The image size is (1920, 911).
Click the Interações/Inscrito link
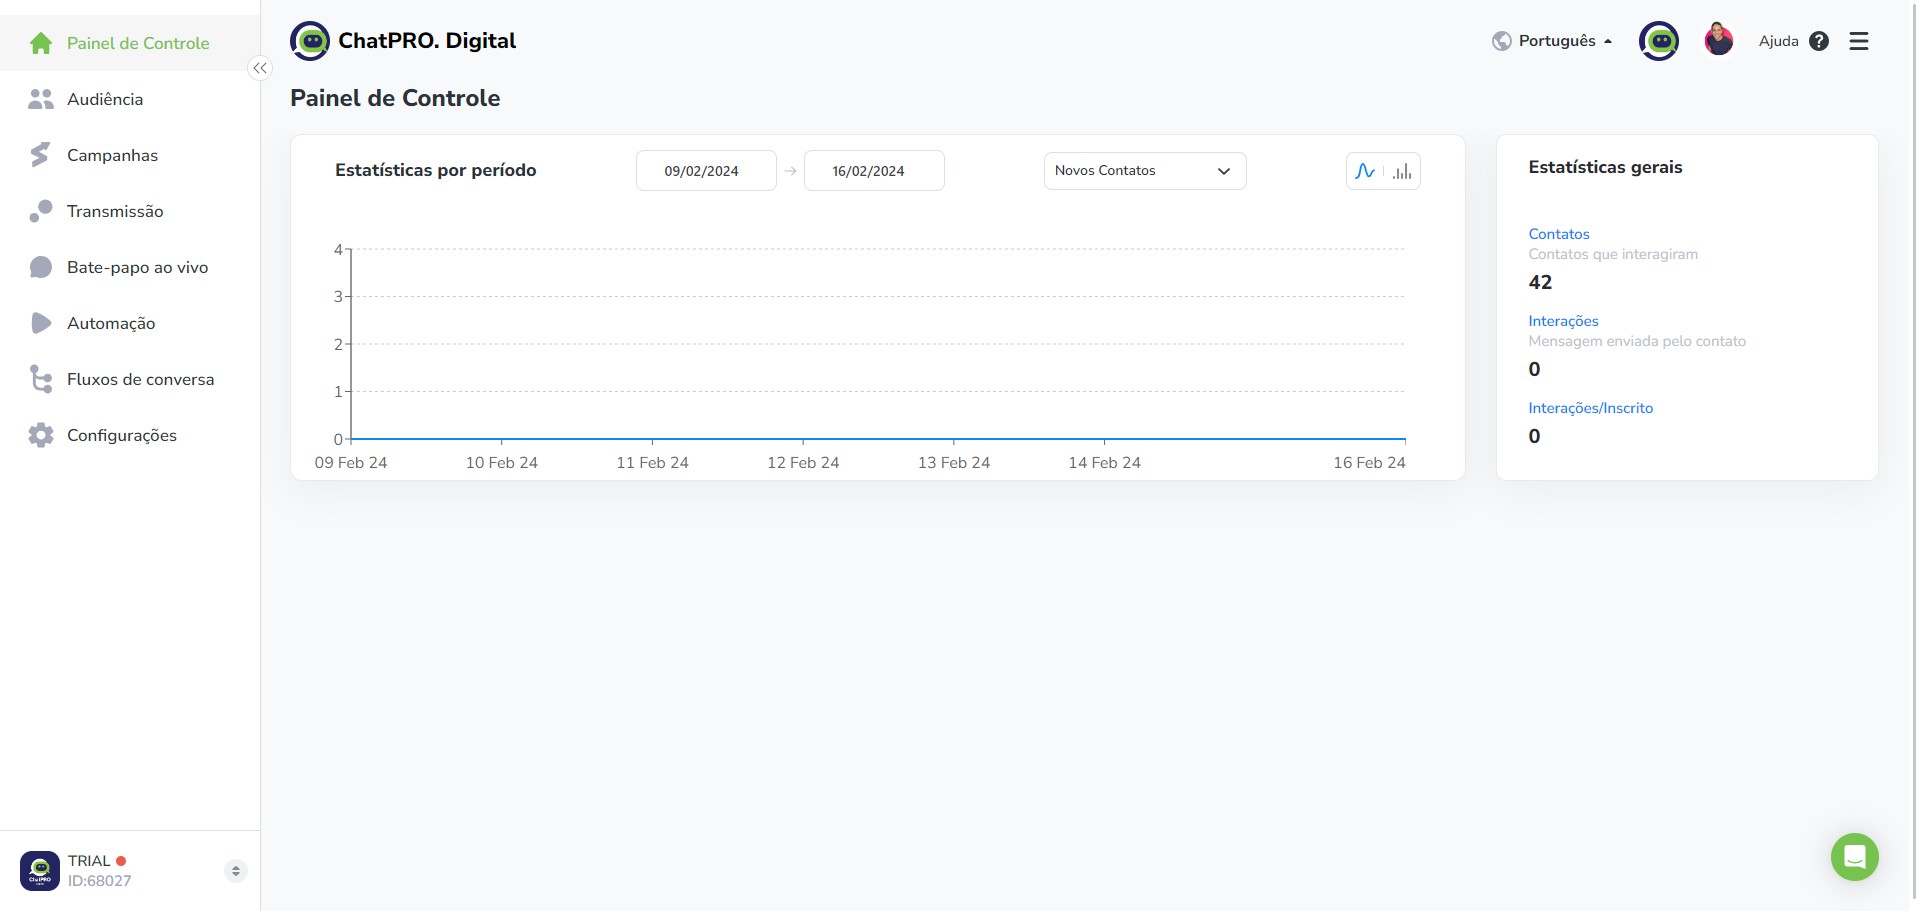[1590, 408]
